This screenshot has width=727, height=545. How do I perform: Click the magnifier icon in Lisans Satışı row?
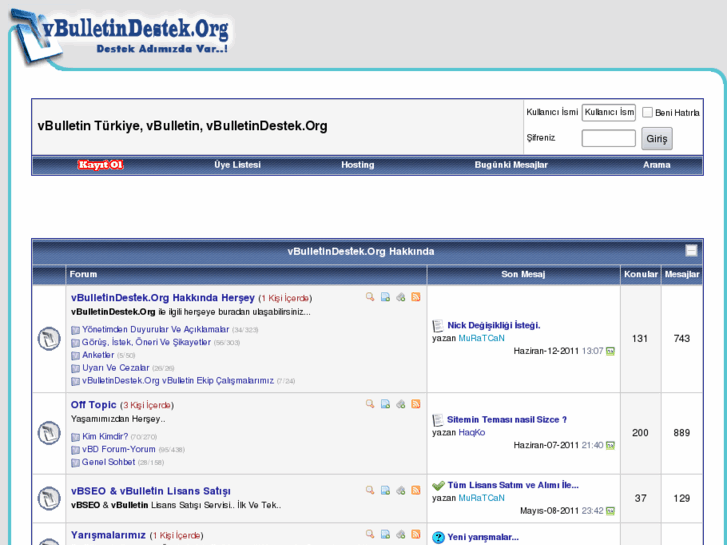pyautogui.click(x=370, y=490)
